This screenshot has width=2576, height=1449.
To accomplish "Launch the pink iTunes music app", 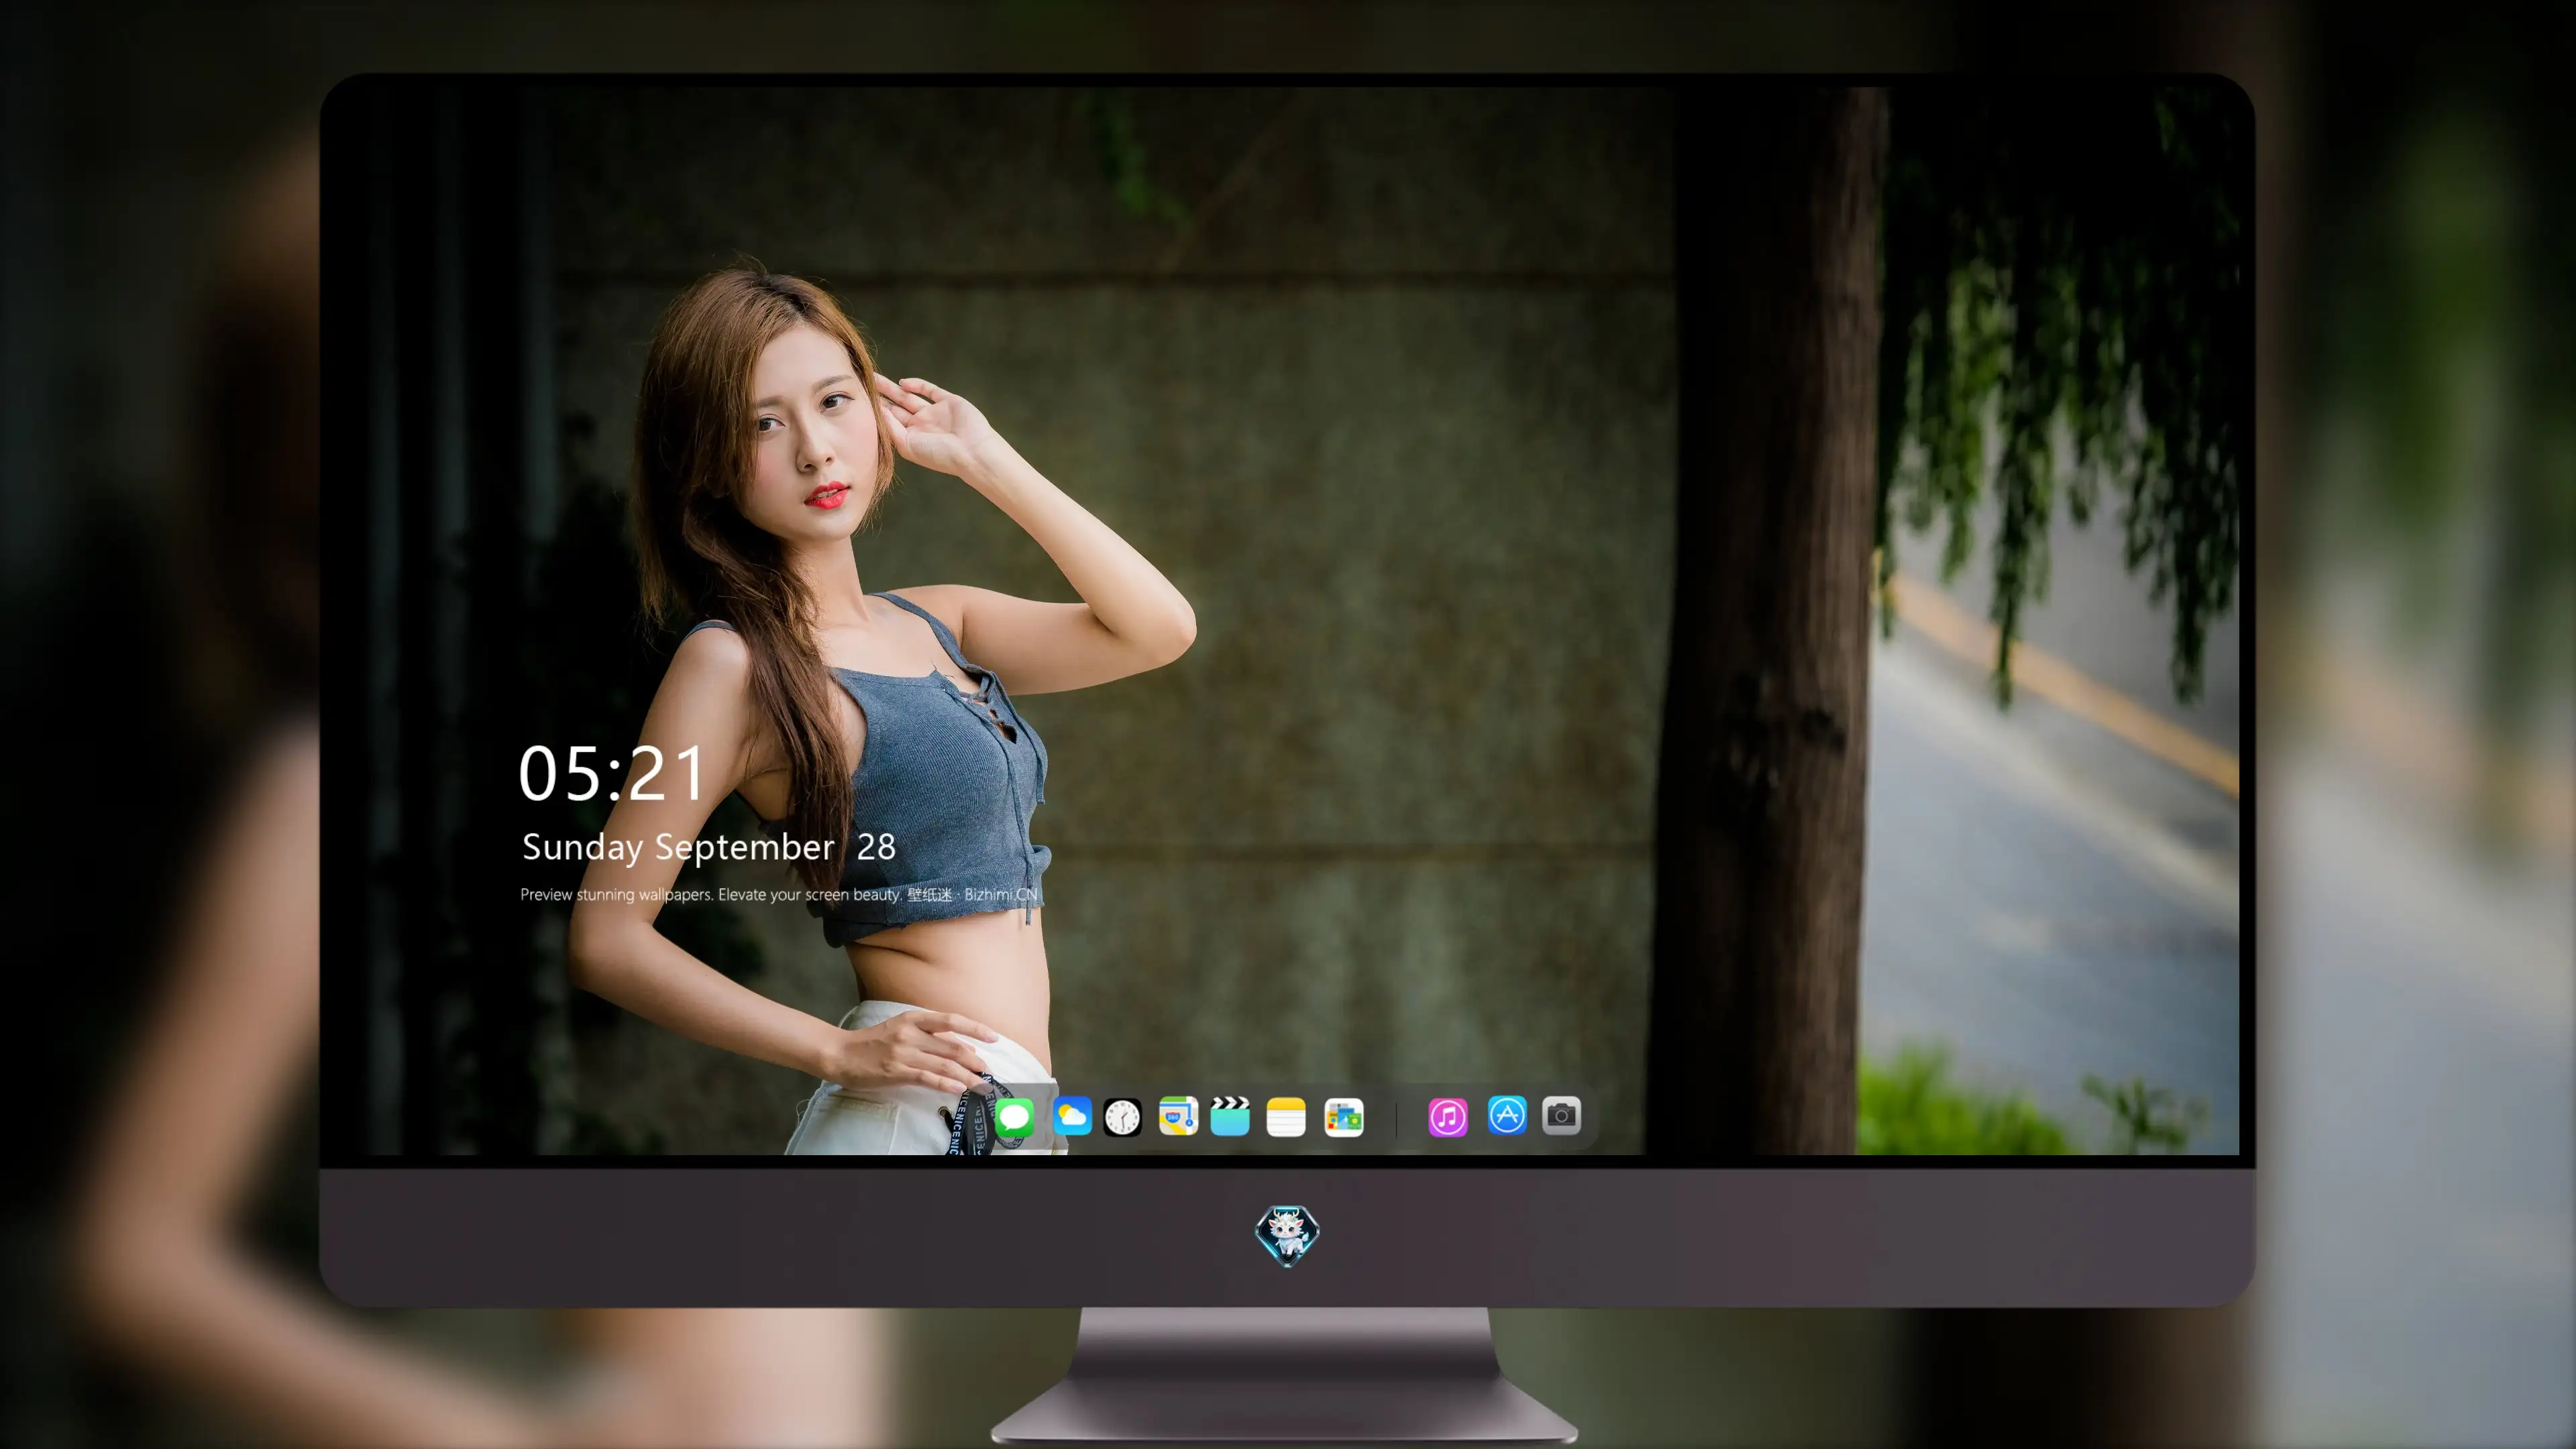I will click(1448, 1117).
